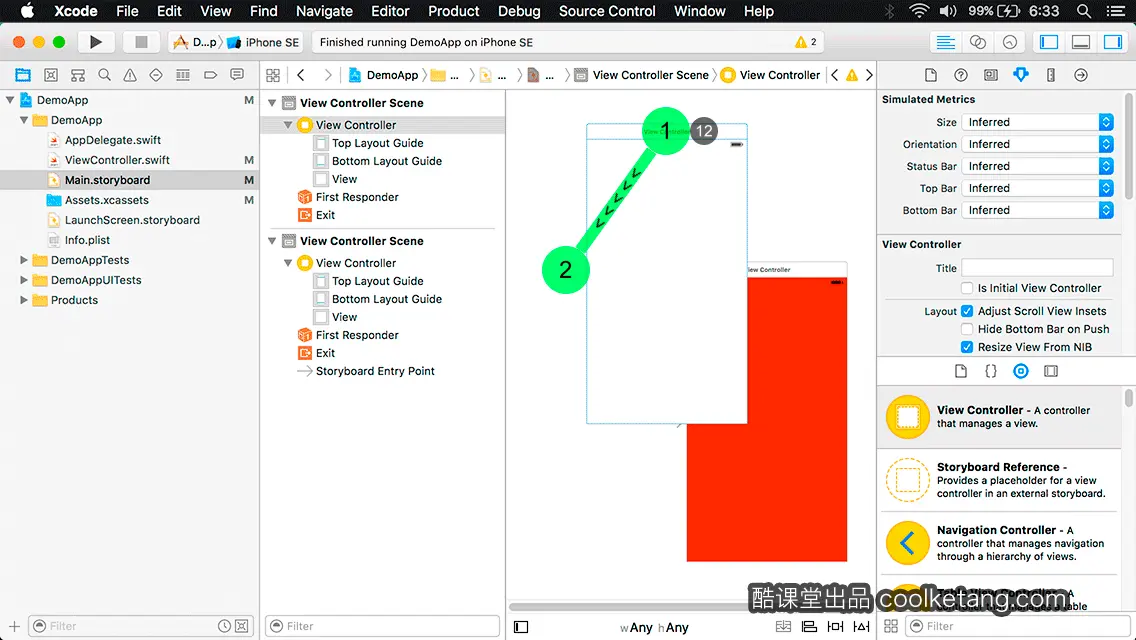Open the Orientation dropdown
Image resolution: width=1136 pixels, height=640 pixels.
coord(1037,144)
